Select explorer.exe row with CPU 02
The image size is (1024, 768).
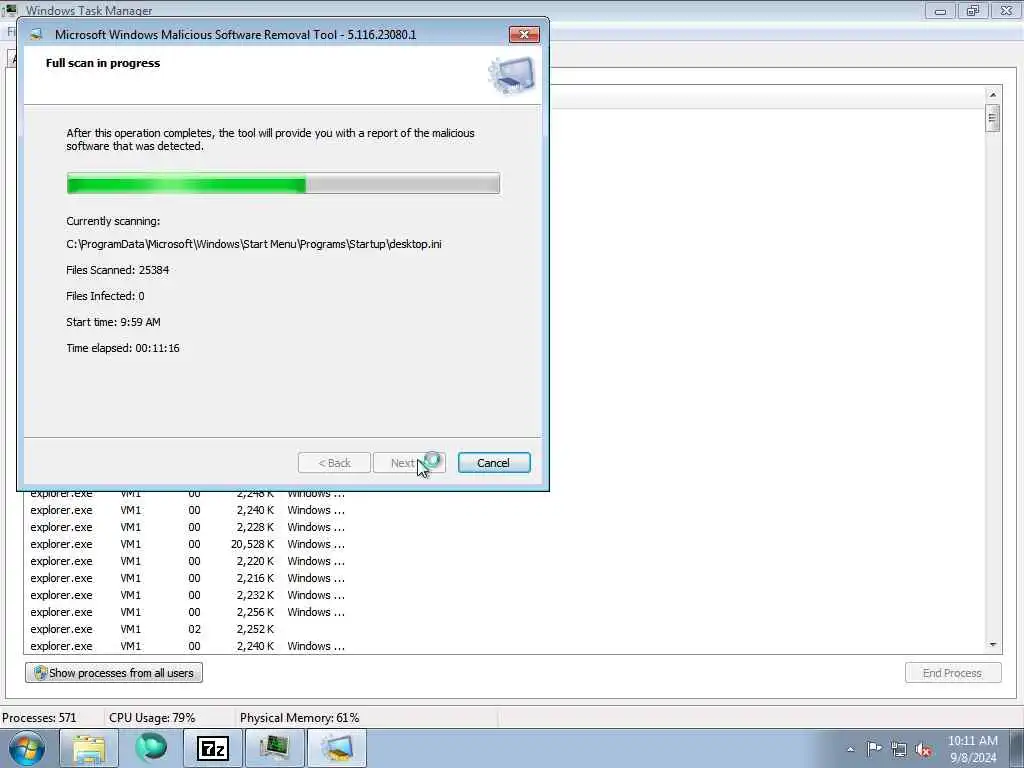click(187, 629)
